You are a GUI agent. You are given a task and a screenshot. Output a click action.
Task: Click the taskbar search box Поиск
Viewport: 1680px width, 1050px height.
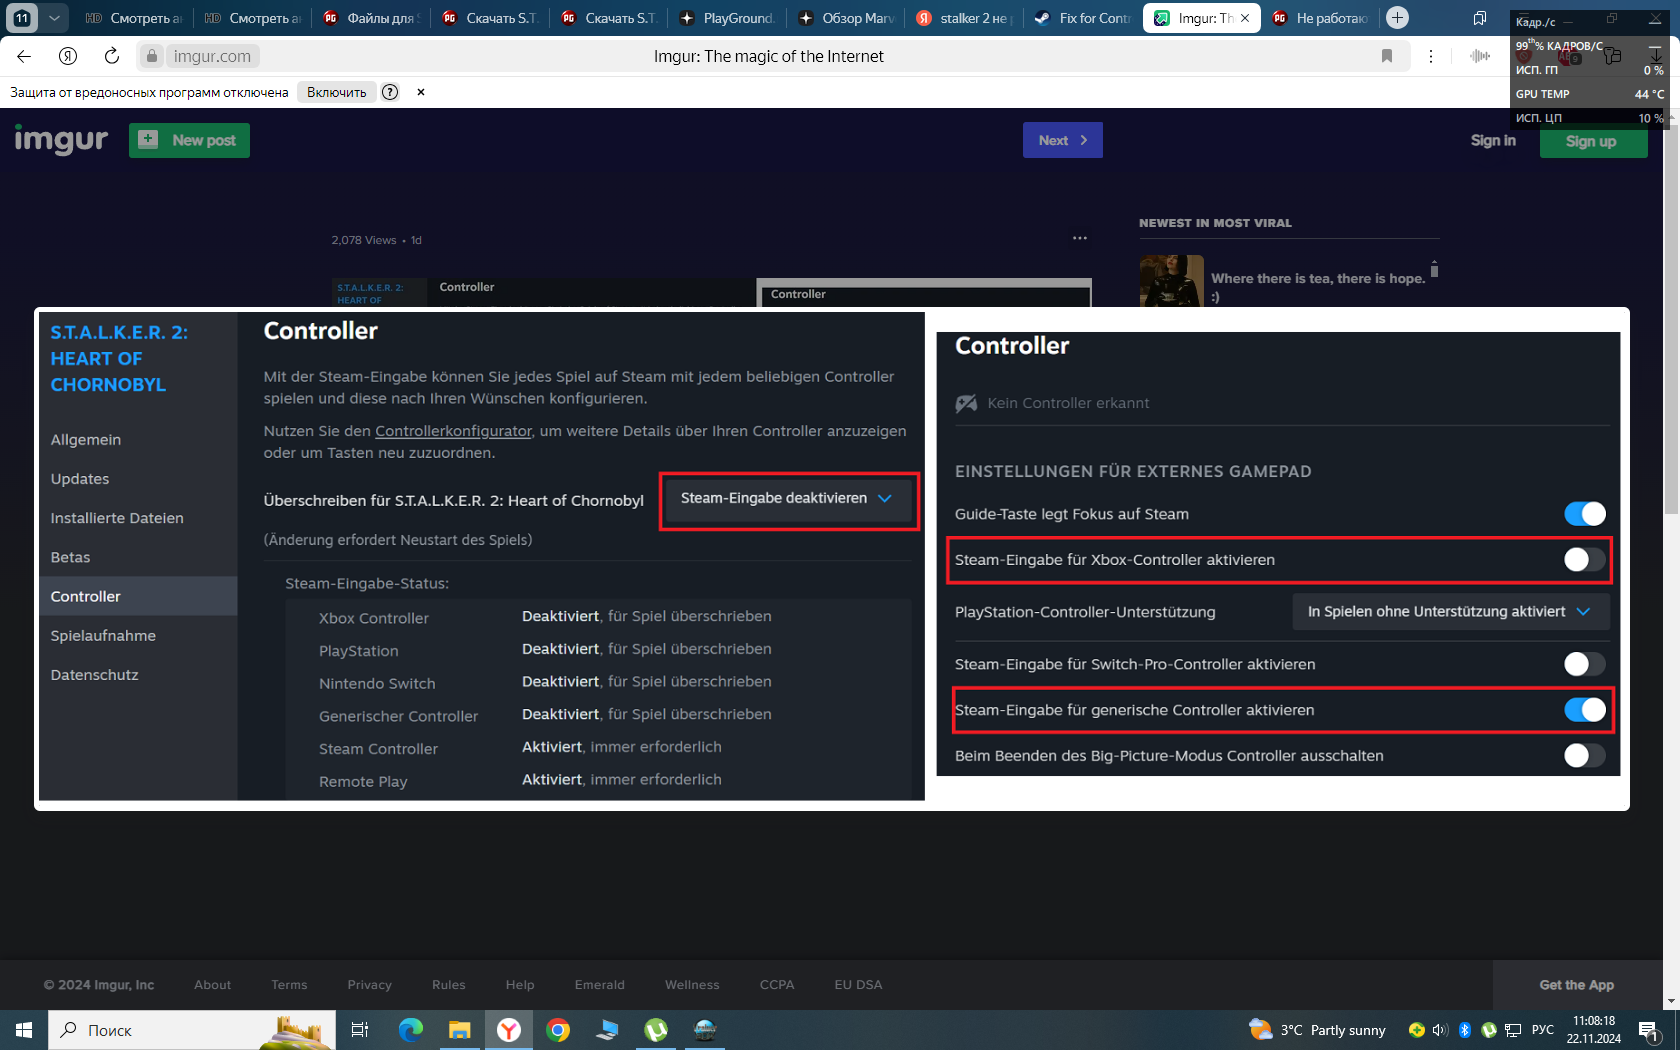pyautogui.click(x=190, y=1030)
